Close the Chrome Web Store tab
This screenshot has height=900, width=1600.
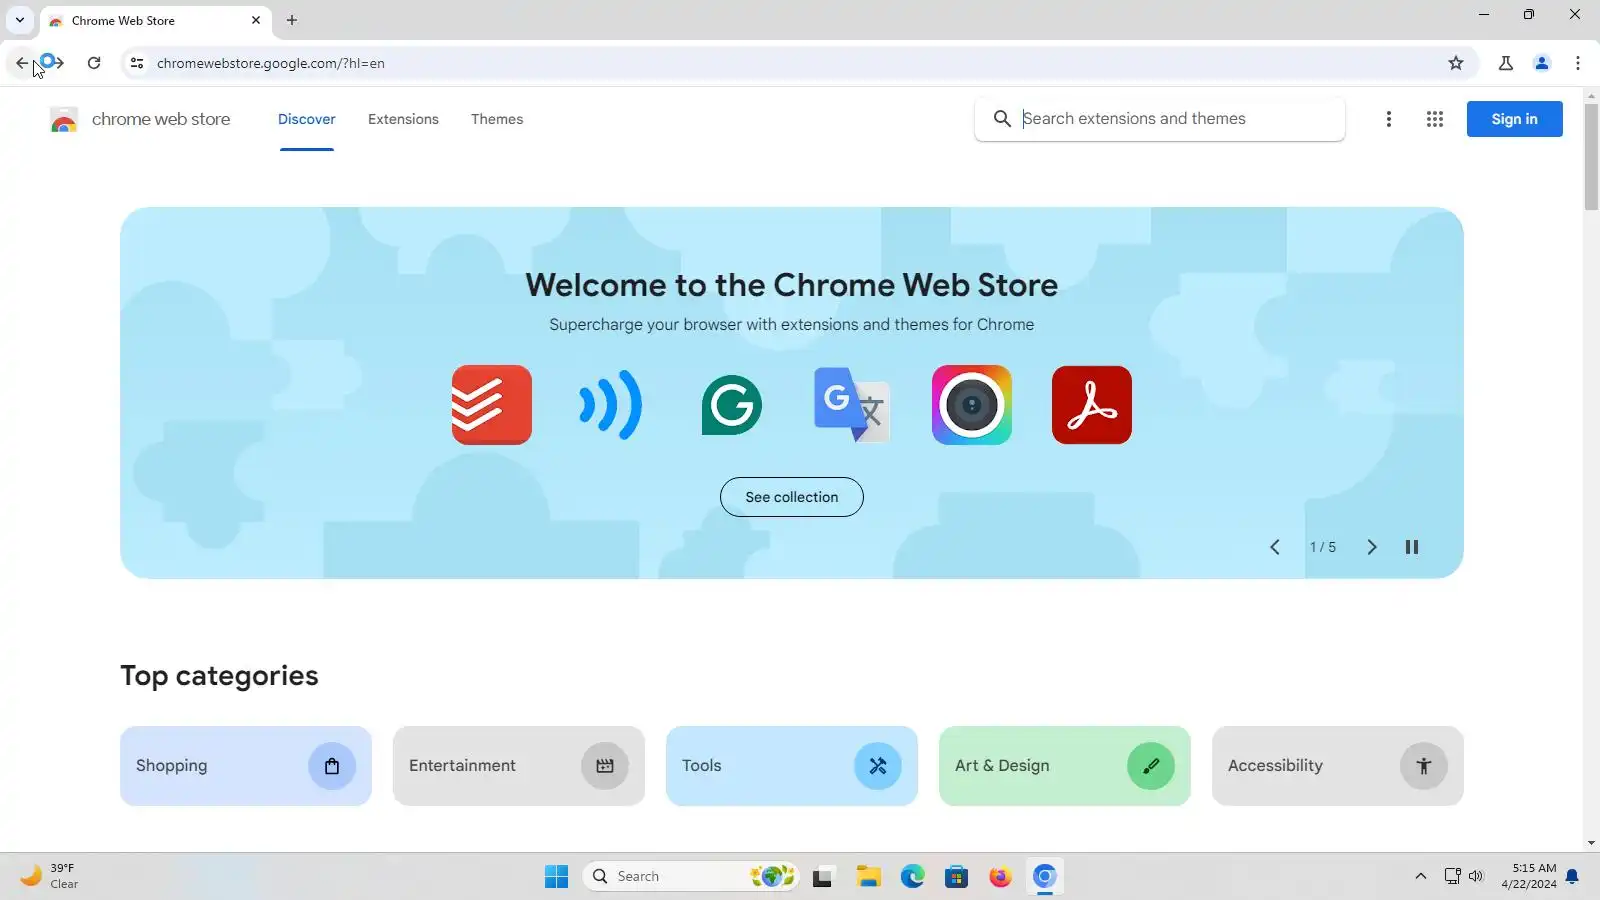(x=256, y=20)
